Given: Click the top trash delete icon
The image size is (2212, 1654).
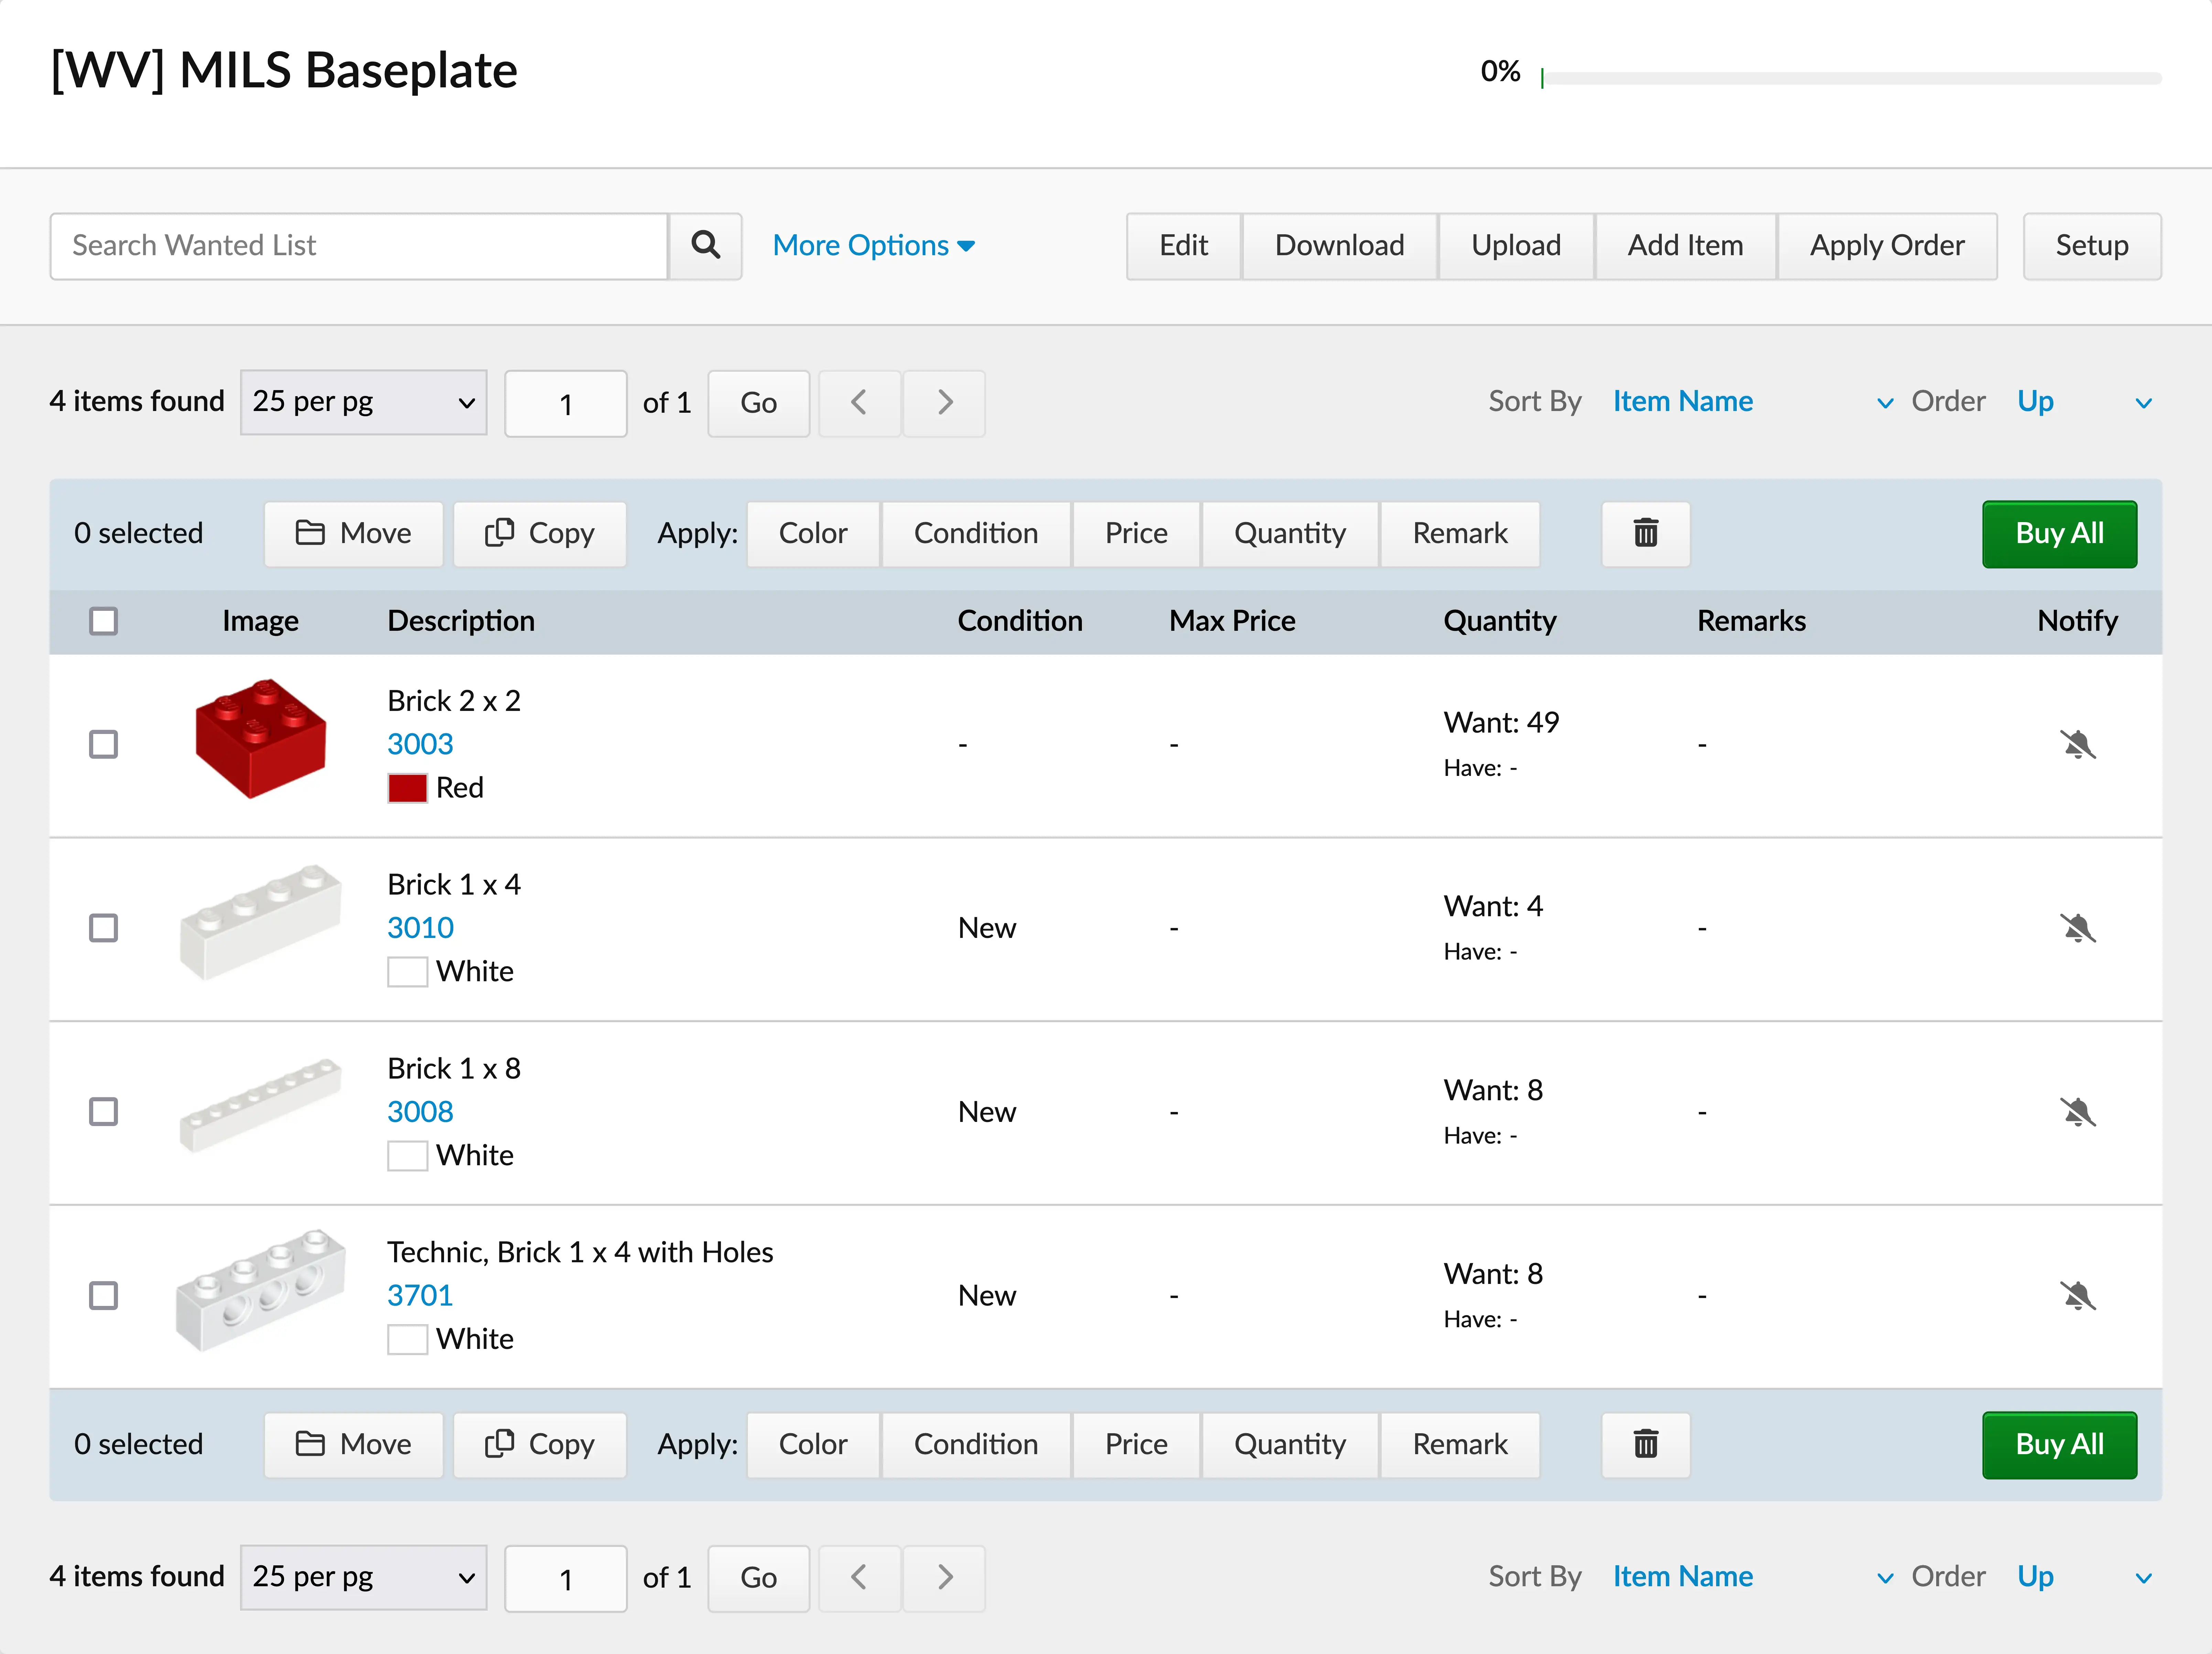Looking at the screenshot, I should [x=1646, y=534].
